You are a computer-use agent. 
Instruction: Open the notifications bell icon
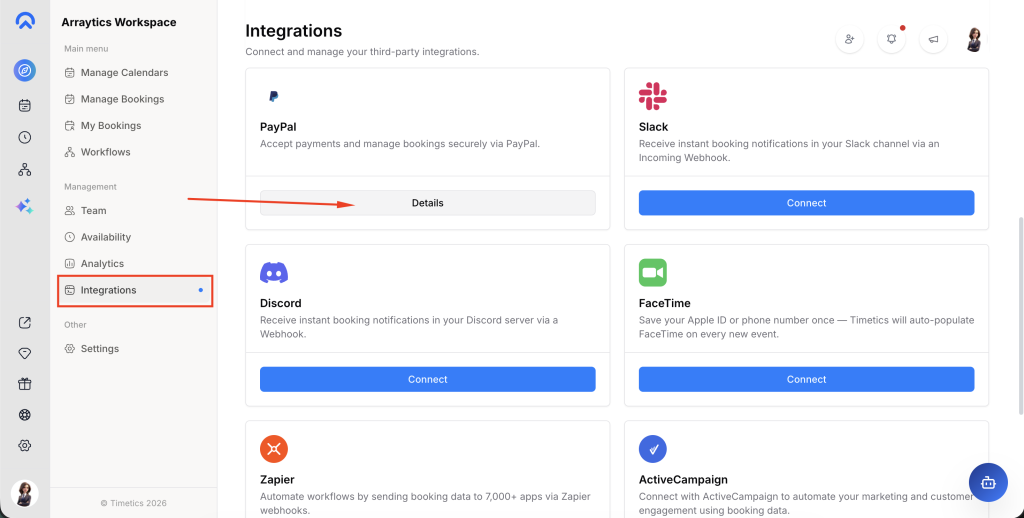[891, 39]
